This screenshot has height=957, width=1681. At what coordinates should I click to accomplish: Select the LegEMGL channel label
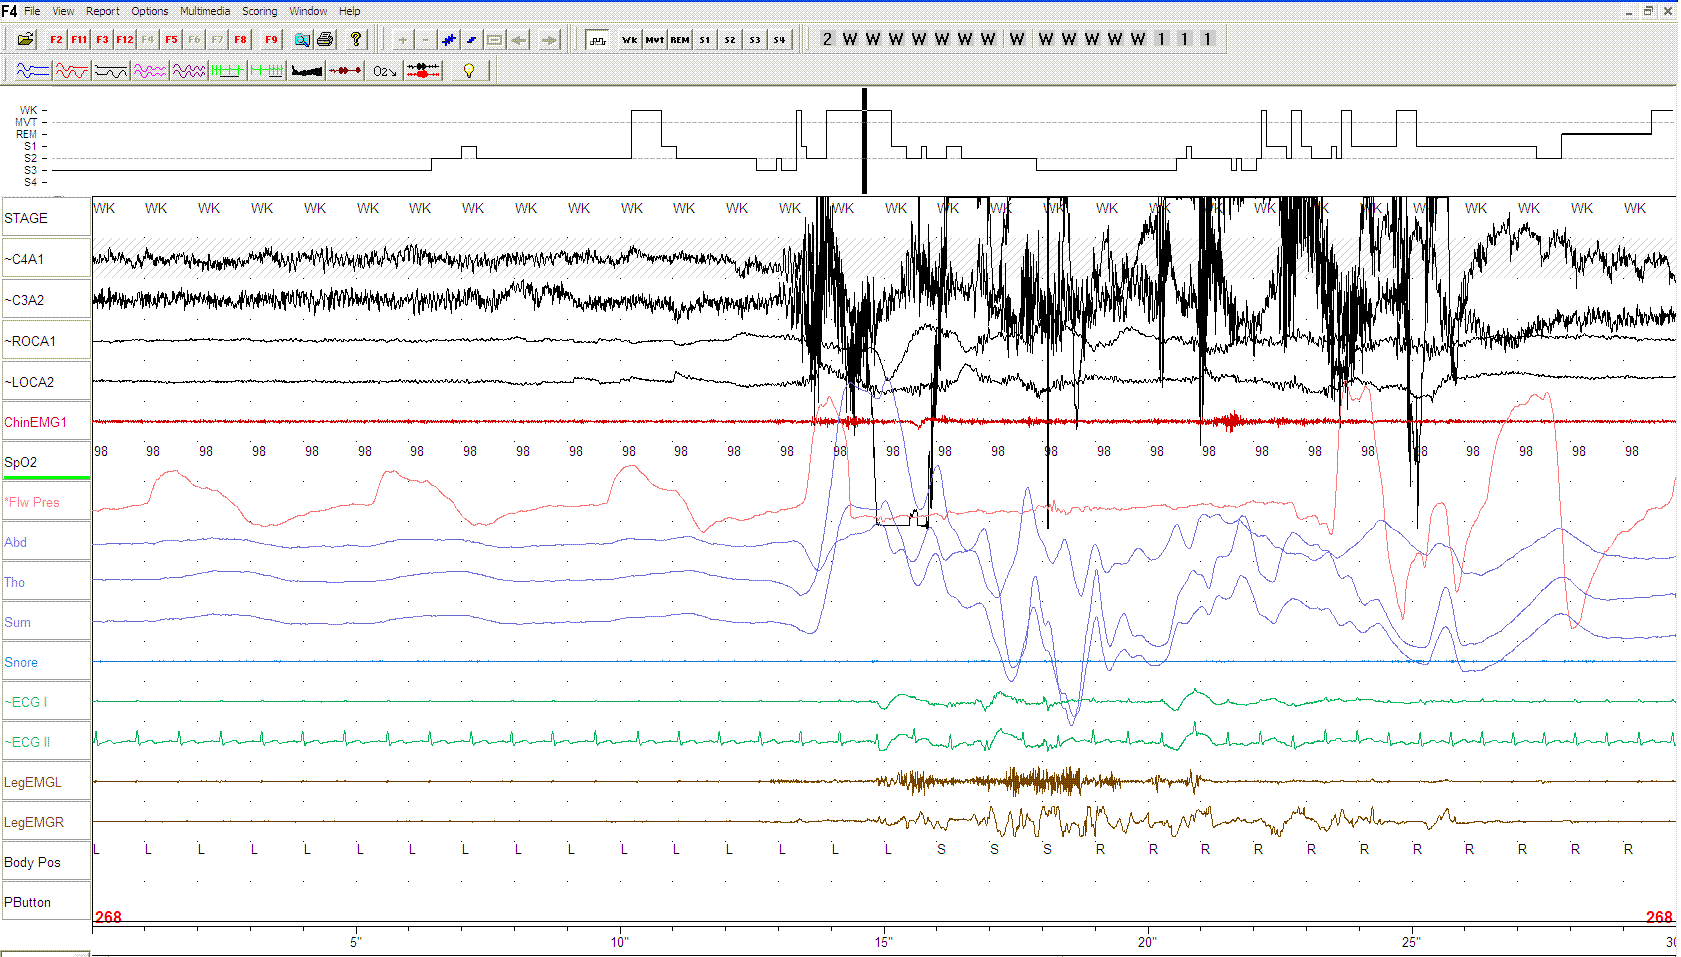[x=46, y=782]
